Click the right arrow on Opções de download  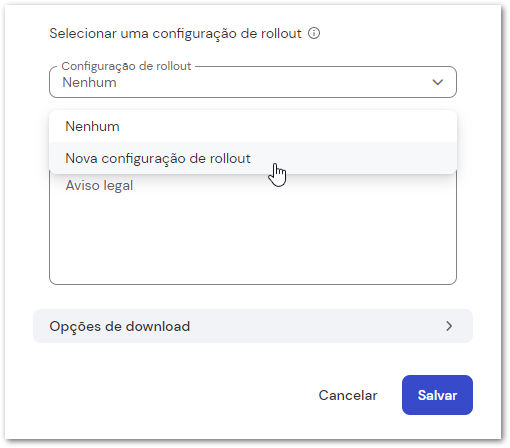[x=449, y=326]
